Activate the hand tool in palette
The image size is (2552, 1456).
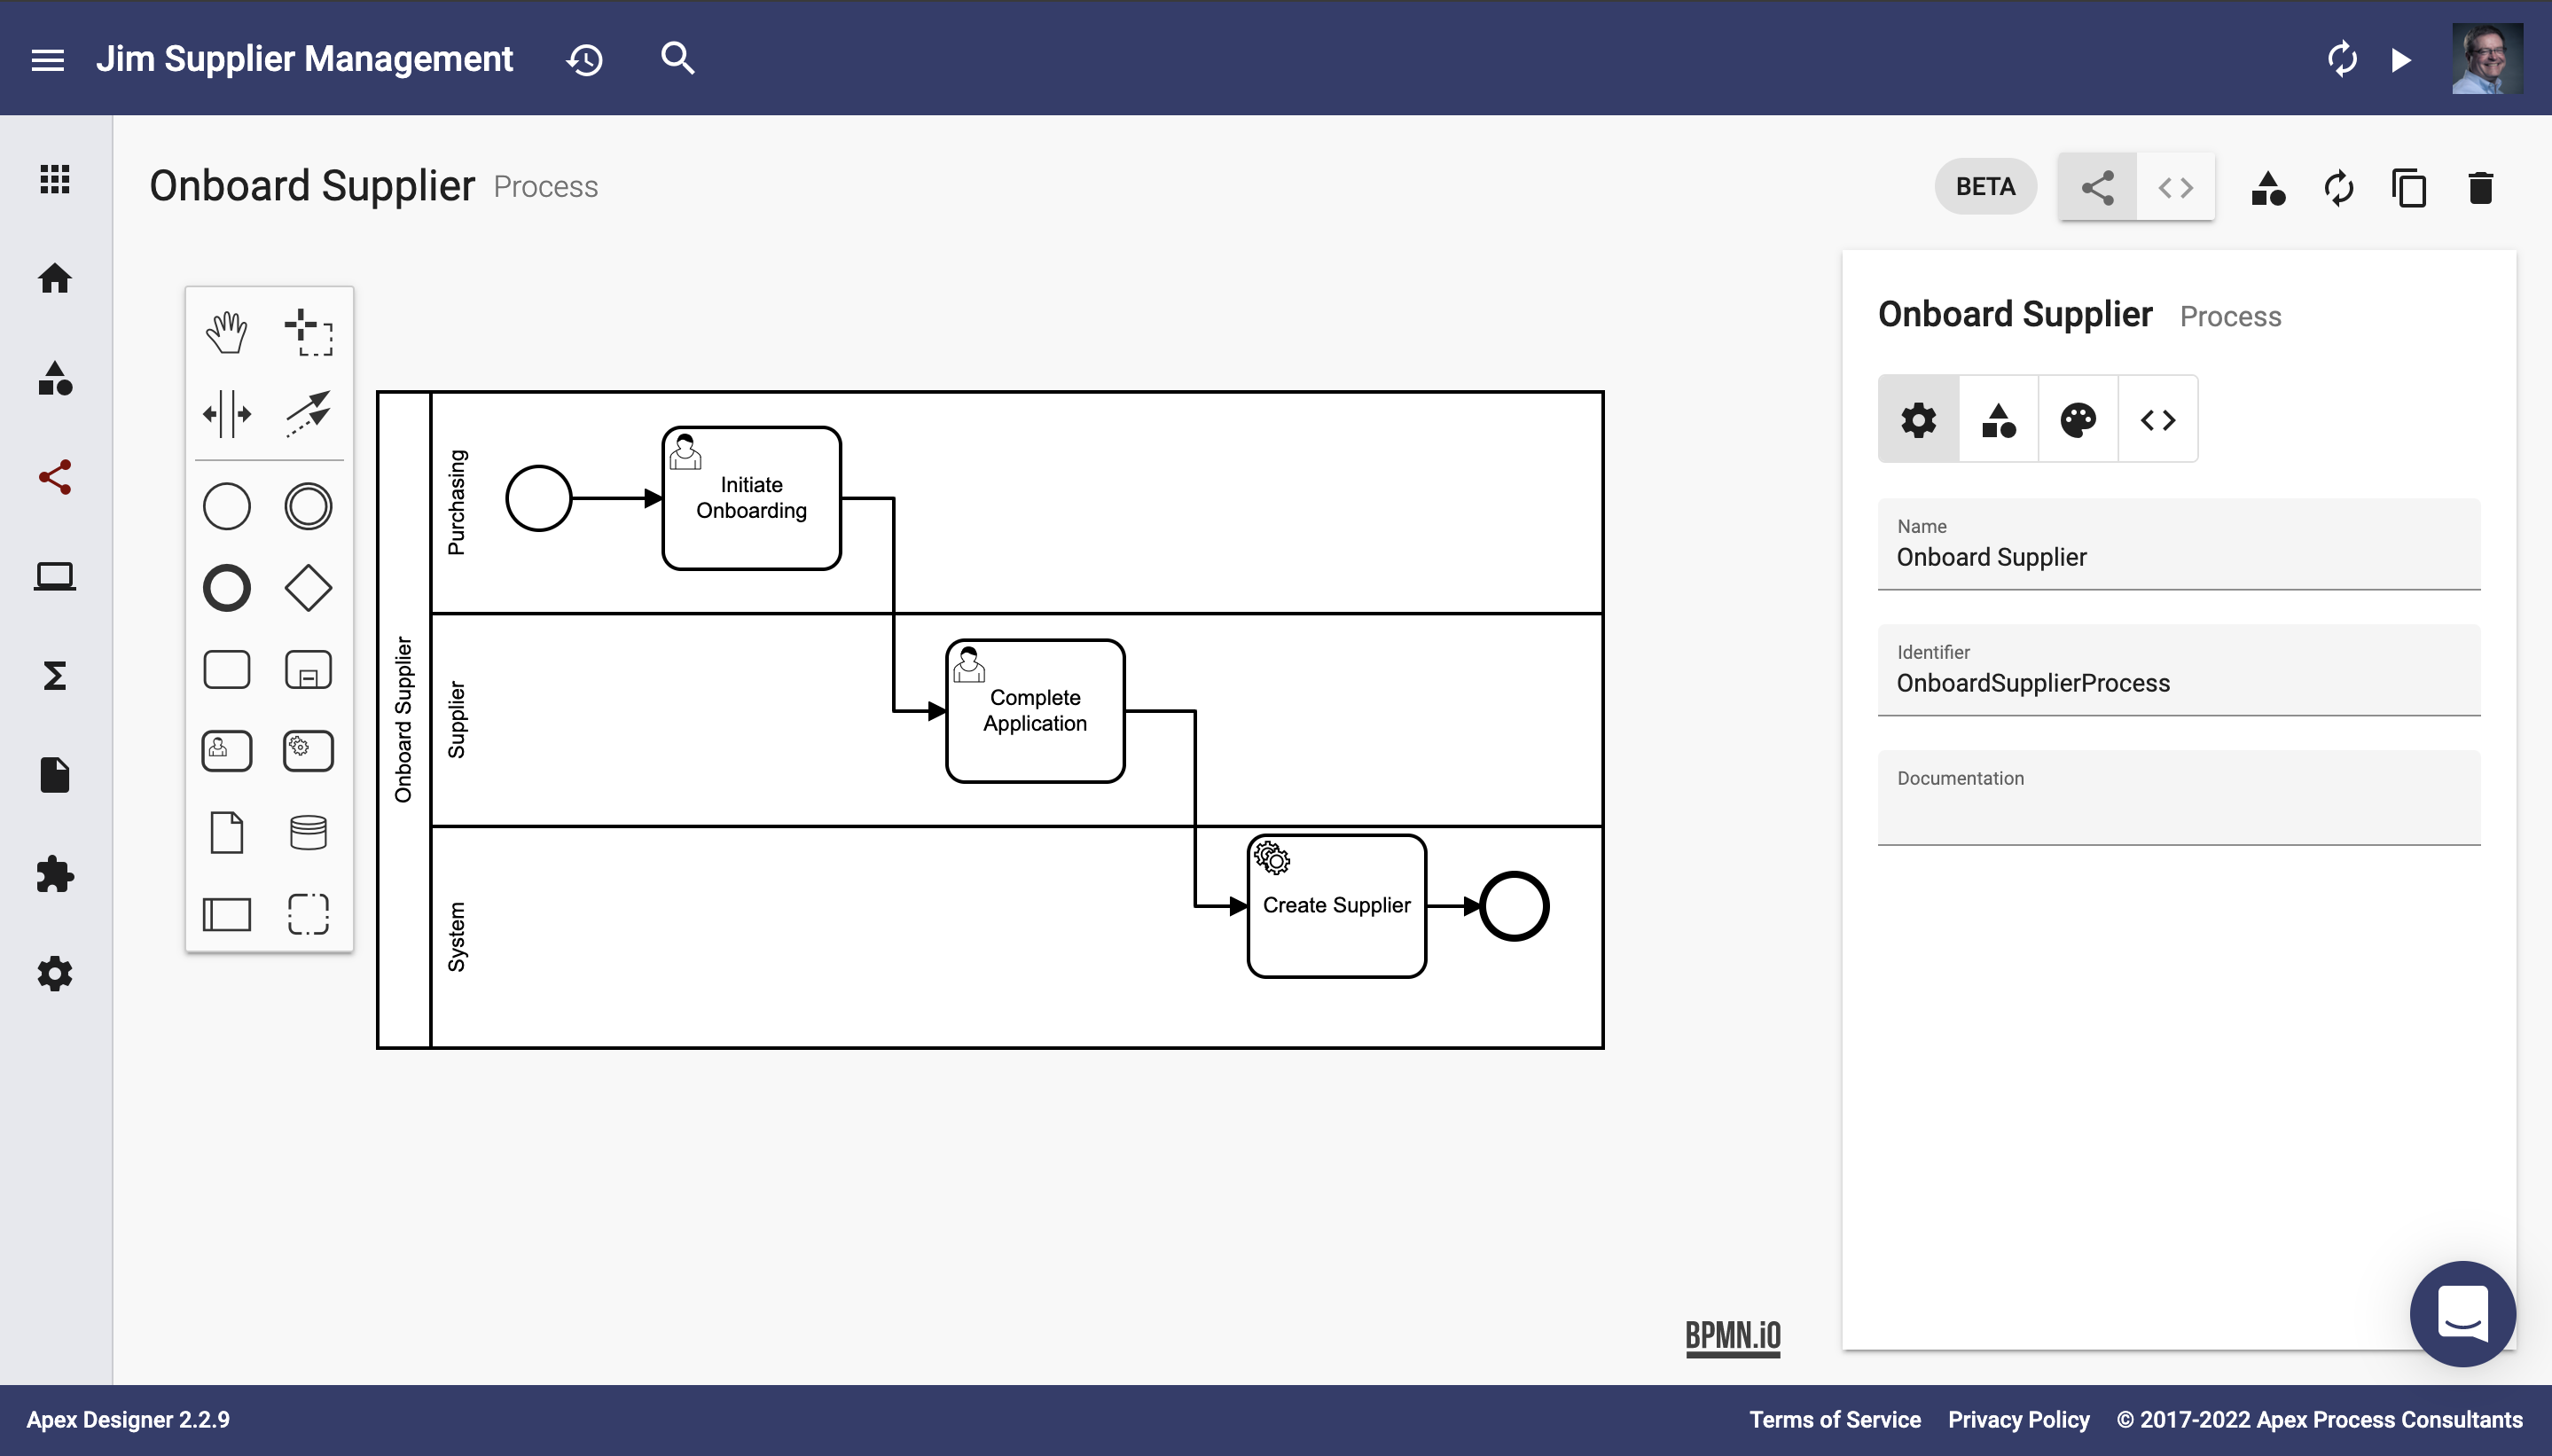(227, 332)
